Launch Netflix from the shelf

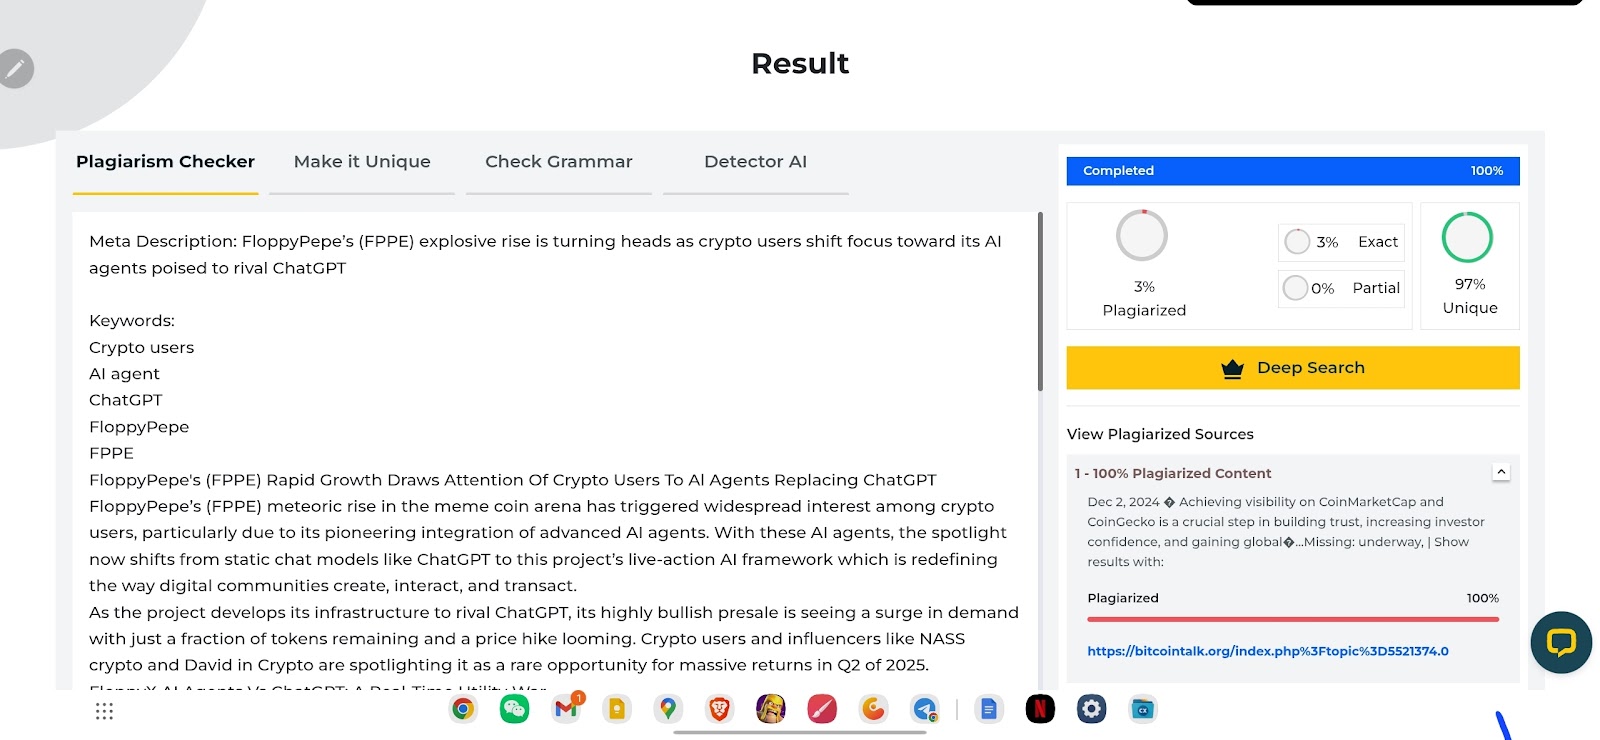[1040, 709]
